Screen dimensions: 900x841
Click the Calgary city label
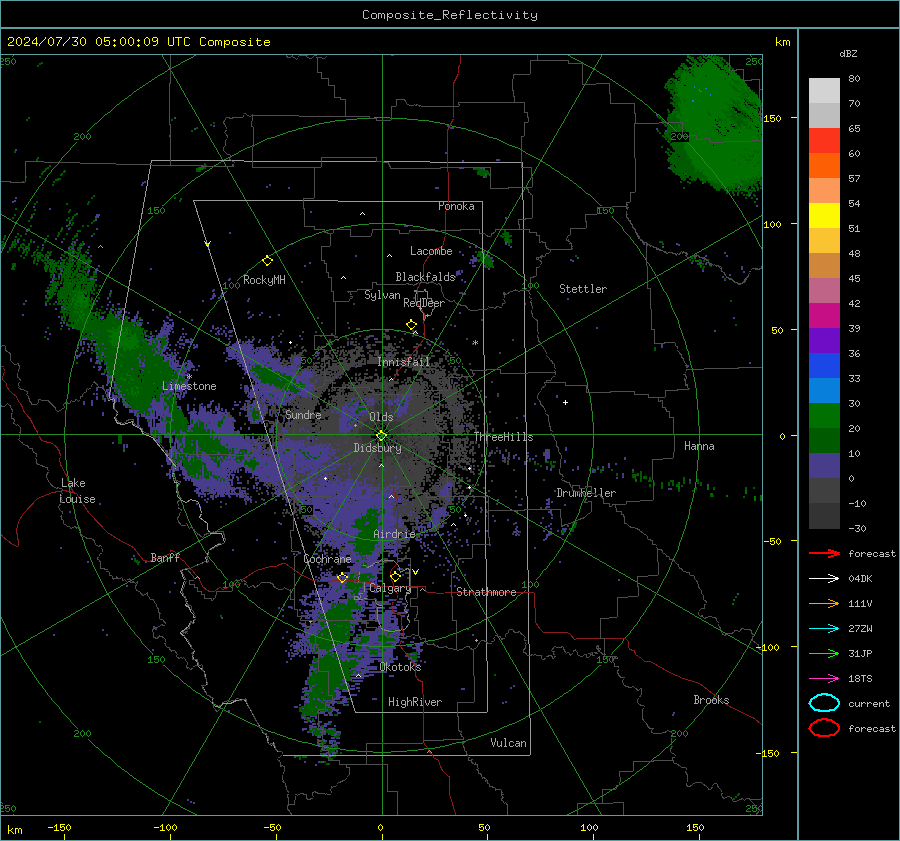tap(390, 588)
